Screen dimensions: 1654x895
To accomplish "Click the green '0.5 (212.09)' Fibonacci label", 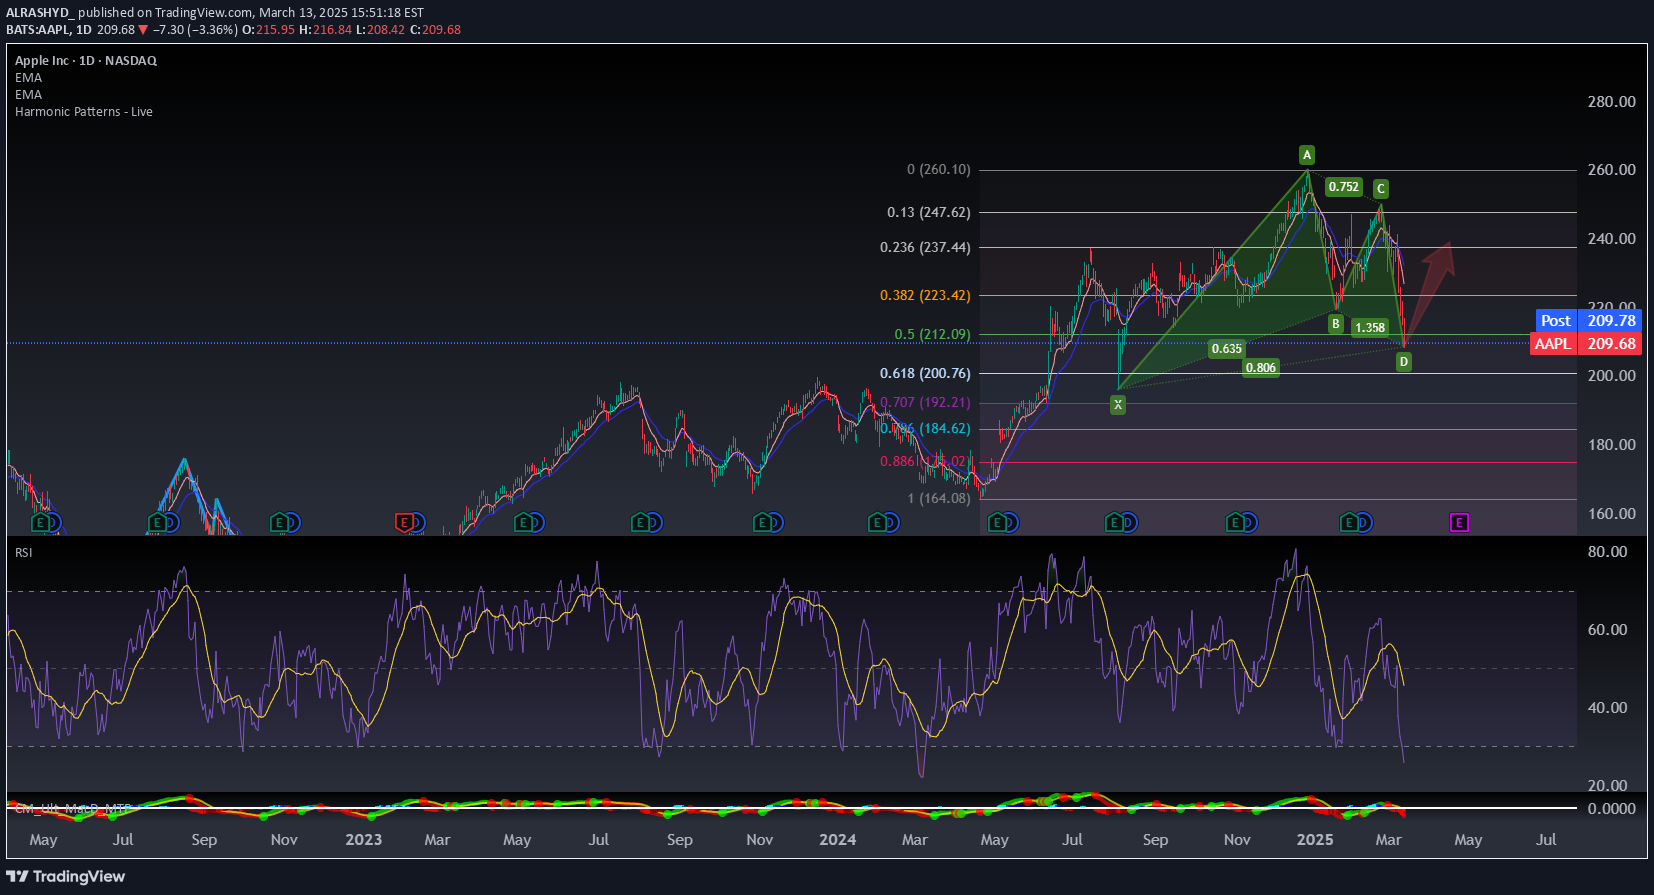I will pos(932,334).
